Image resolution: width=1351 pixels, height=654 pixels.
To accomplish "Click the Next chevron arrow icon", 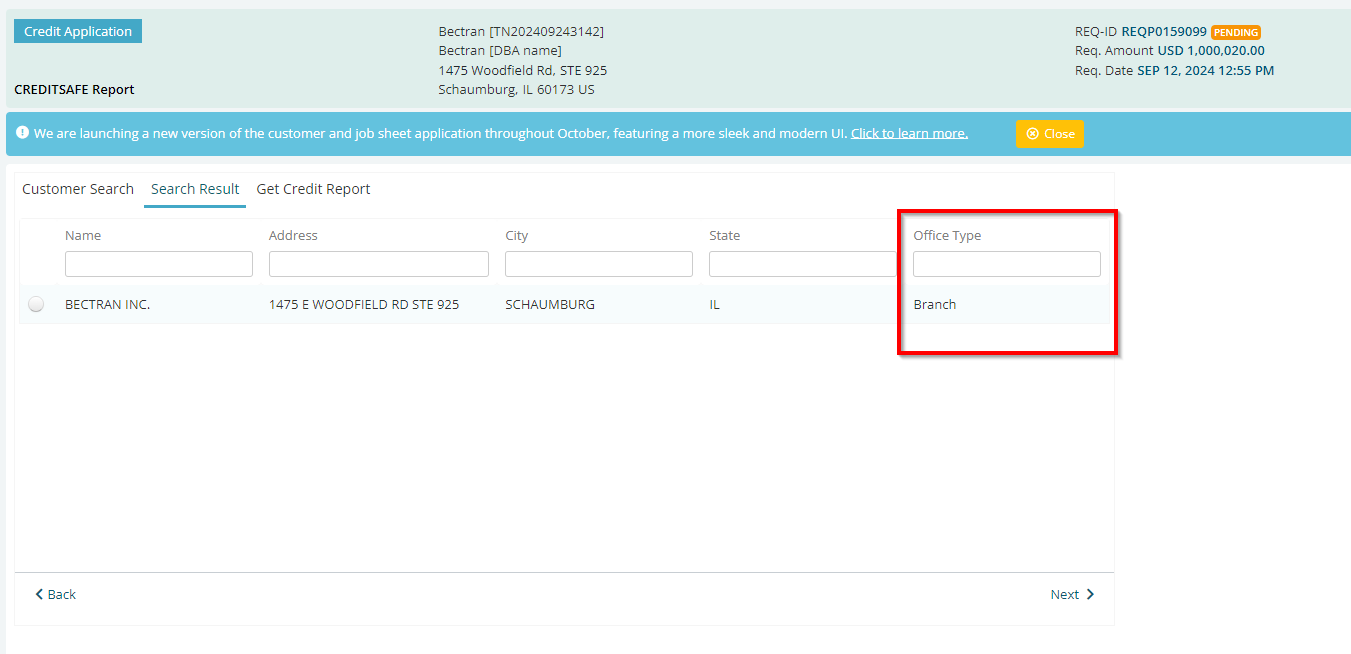I will (x=1090, y=594).
